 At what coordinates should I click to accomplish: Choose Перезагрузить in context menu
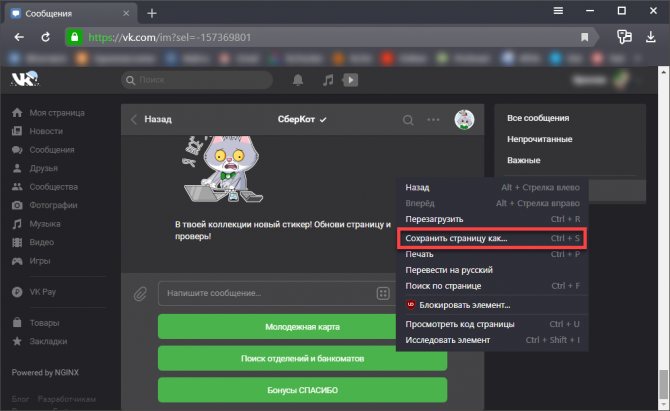tap(492, 219)
